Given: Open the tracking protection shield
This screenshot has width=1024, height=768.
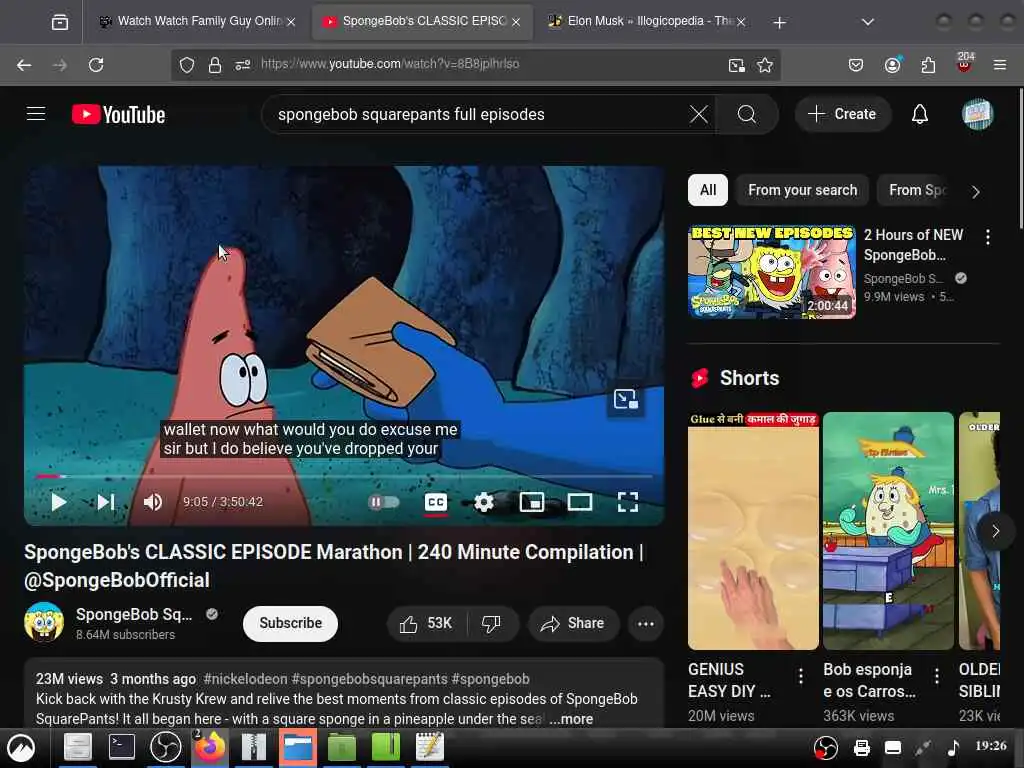Looking at the screenshot, I should tap(187, 65).
